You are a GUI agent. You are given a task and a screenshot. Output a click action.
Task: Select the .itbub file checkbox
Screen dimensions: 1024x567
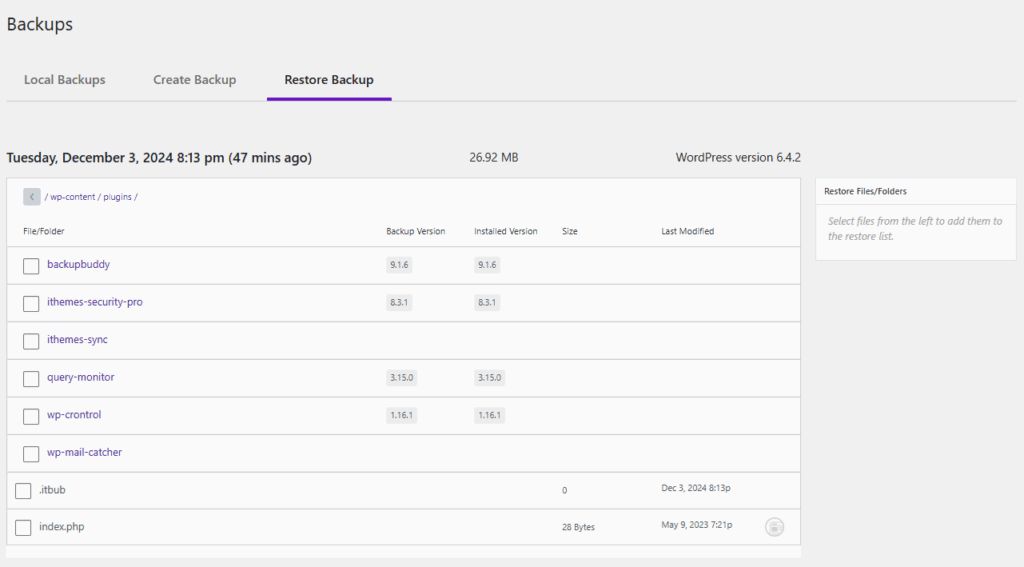coord(23,491)
